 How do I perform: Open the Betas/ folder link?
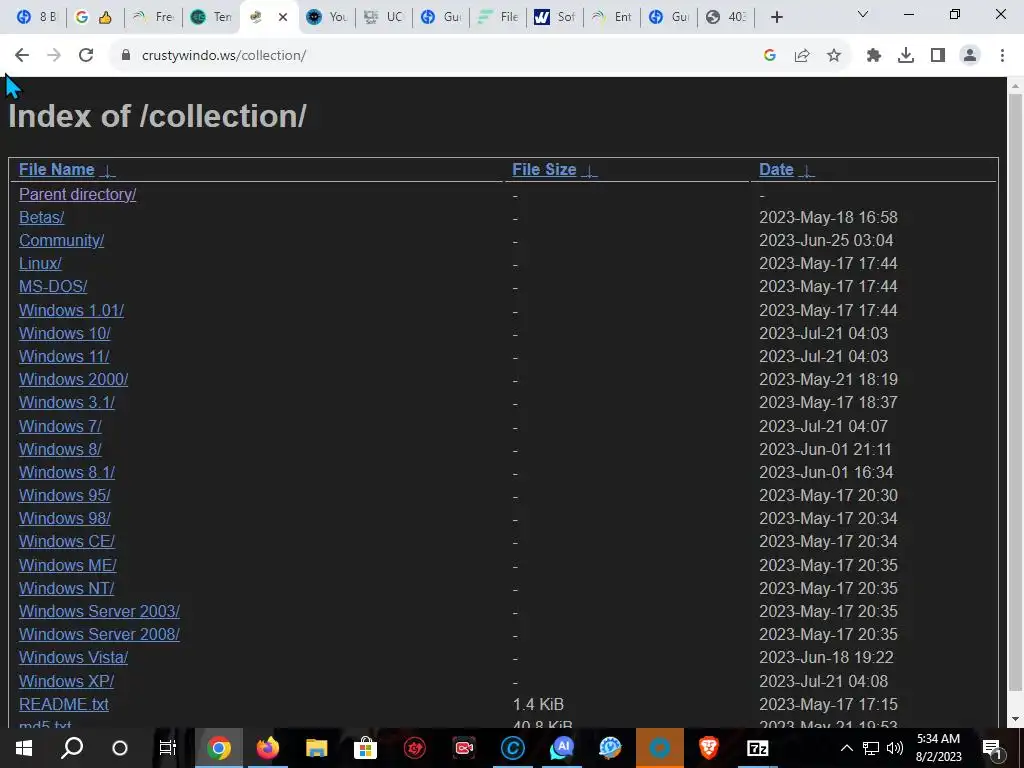point(42,217)
